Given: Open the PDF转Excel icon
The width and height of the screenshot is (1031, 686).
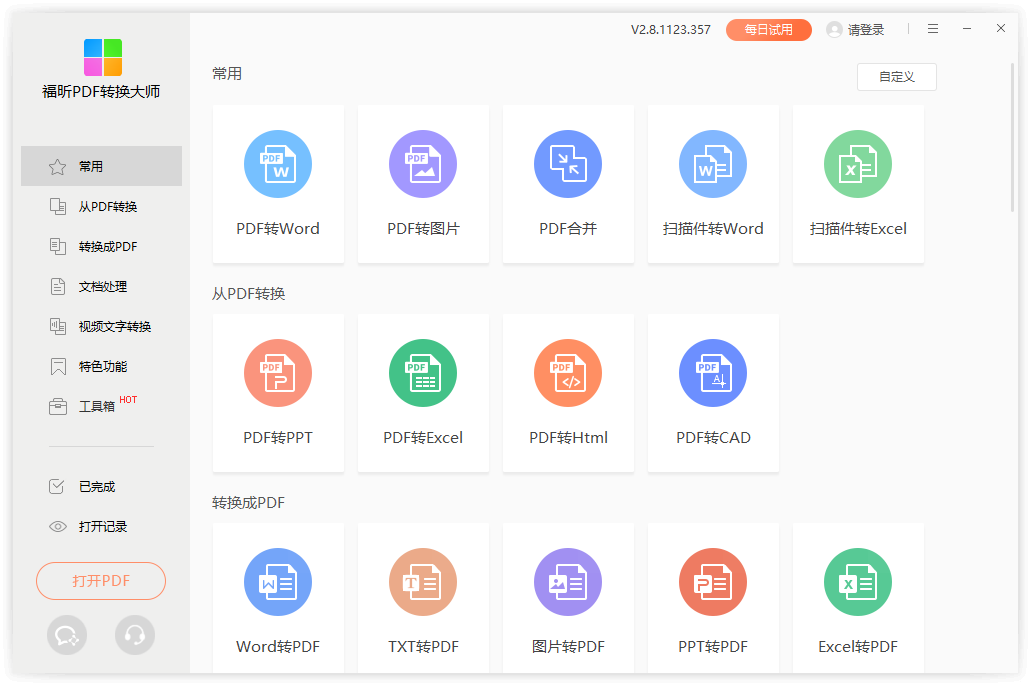Looking at the screenshot, I should 423,373.
